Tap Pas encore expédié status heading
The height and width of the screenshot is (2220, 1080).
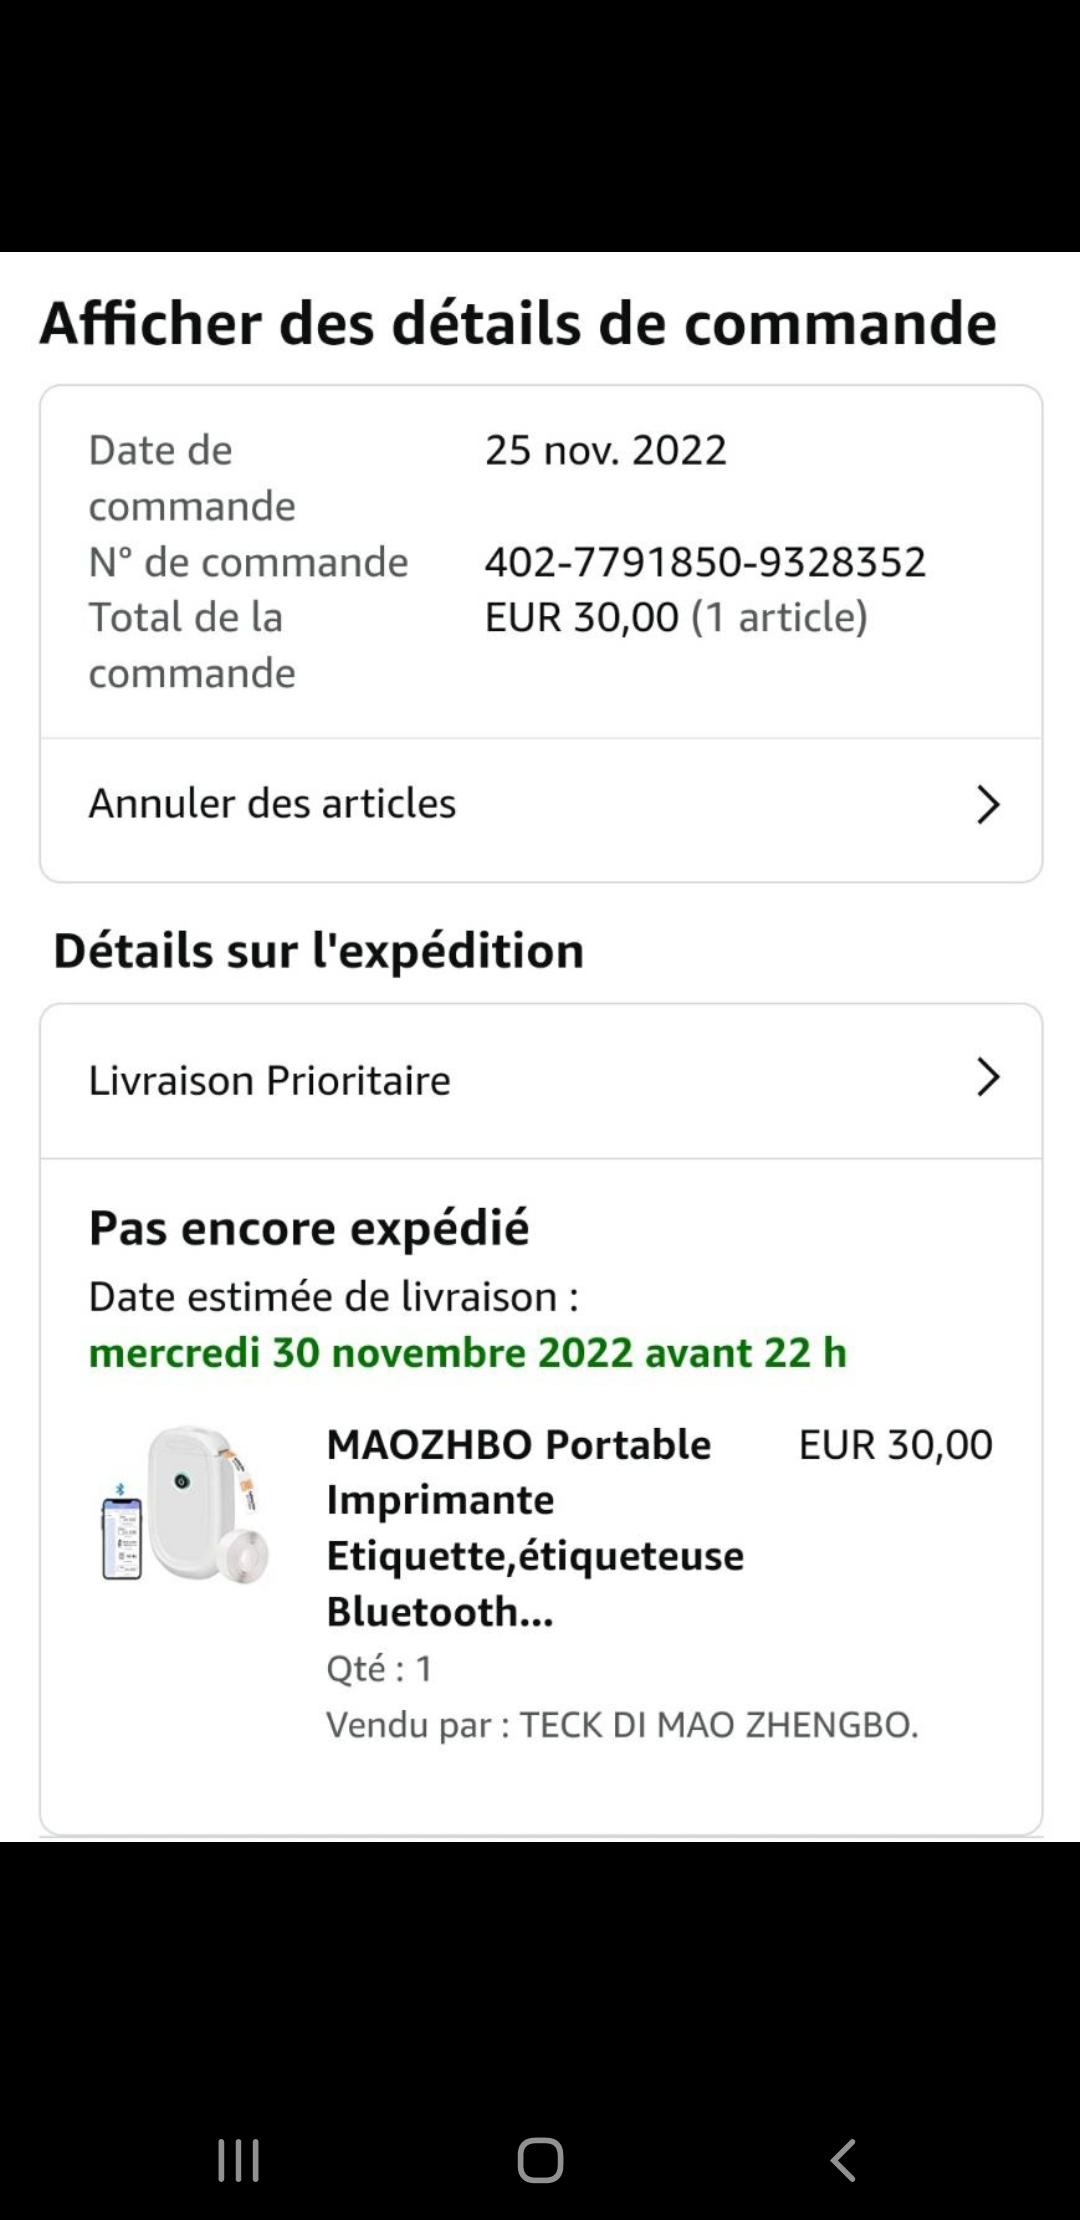(x=309, y=1228)
